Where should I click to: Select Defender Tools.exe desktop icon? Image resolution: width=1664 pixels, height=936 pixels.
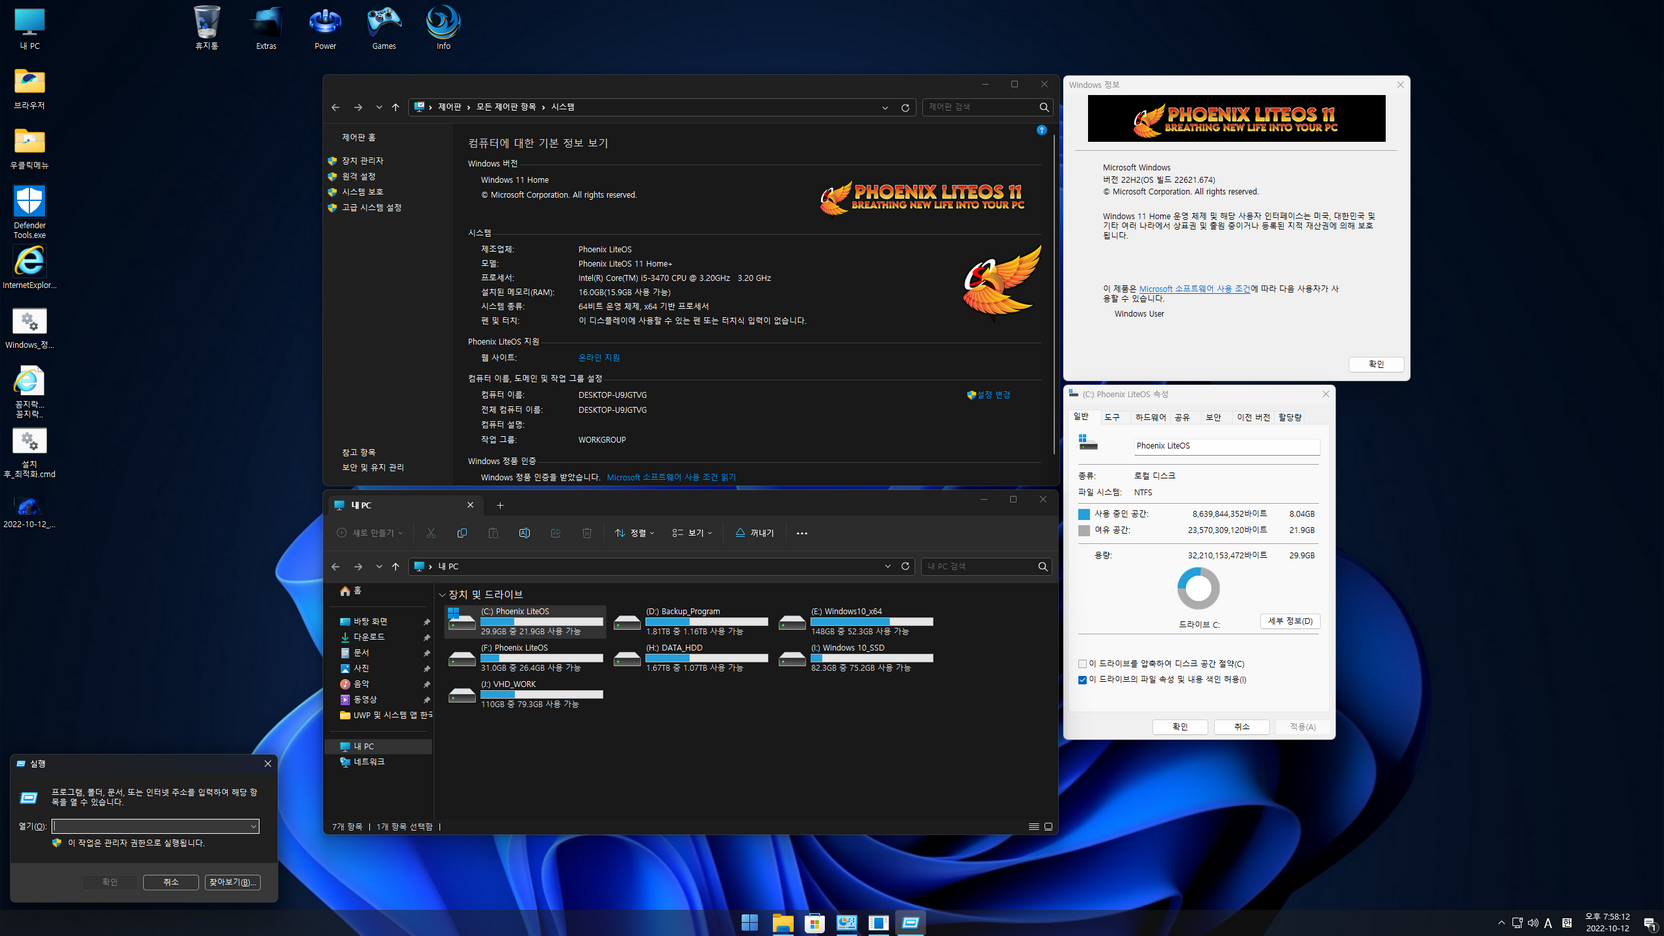click(29, 212)
